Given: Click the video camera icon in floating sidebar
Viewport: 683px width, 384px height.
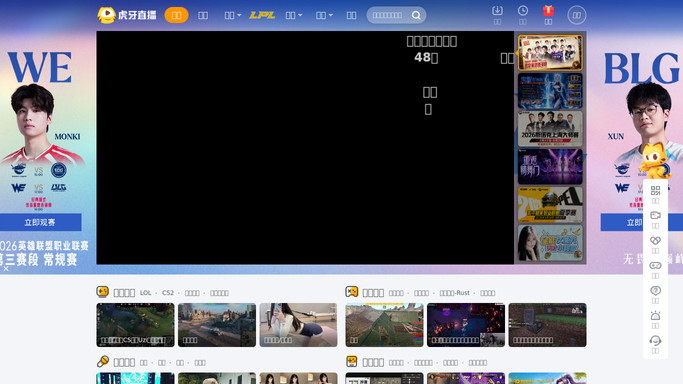Looking at the screenshot, I should [655, 215].
